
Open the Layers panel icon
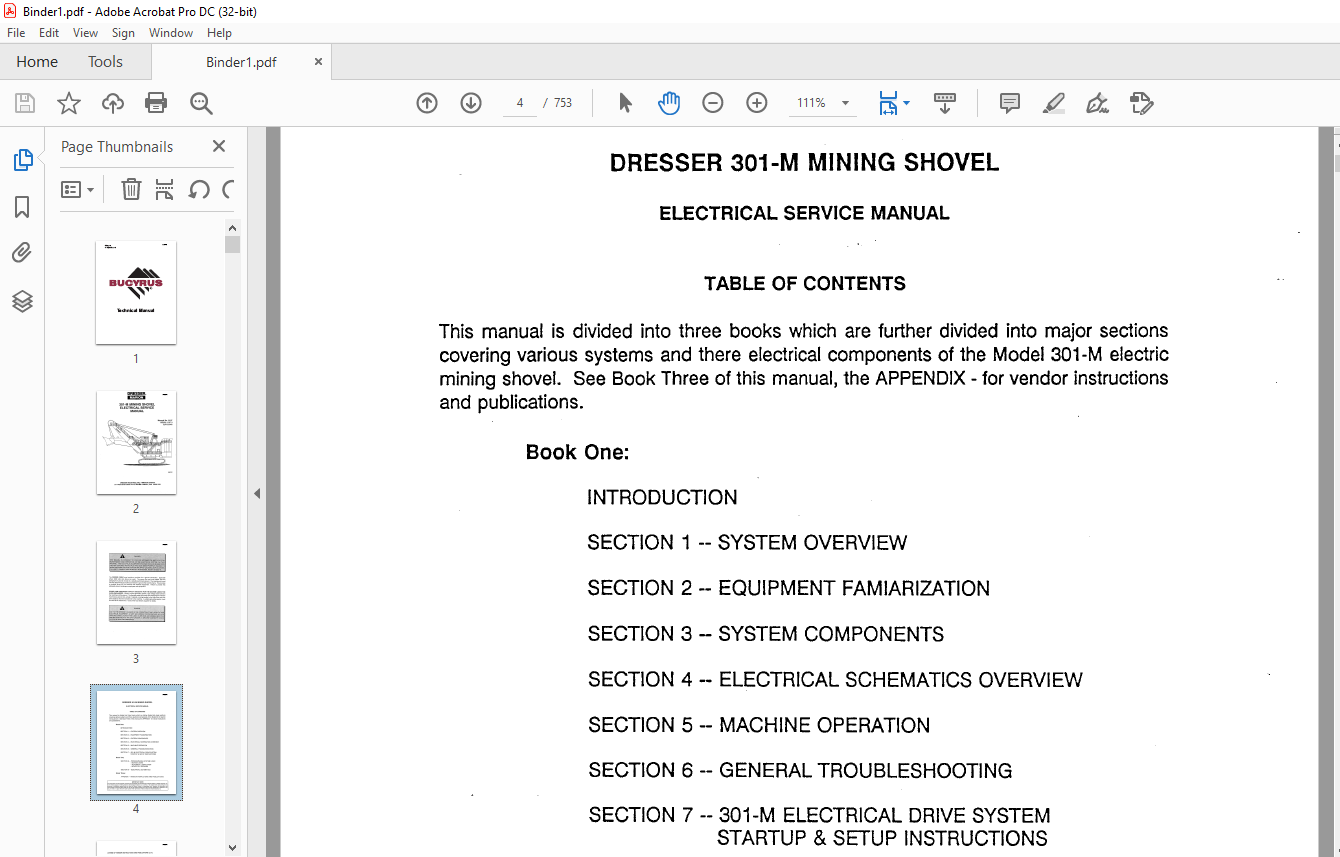coord(22,300)
